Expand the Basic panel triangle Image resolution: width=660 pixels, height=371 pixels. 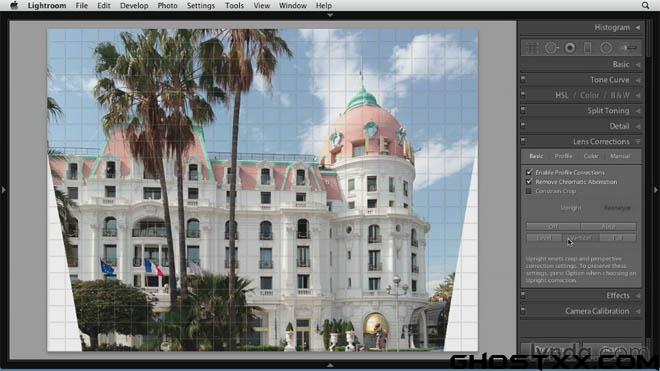pyautogui.click(x=638, y=64)
